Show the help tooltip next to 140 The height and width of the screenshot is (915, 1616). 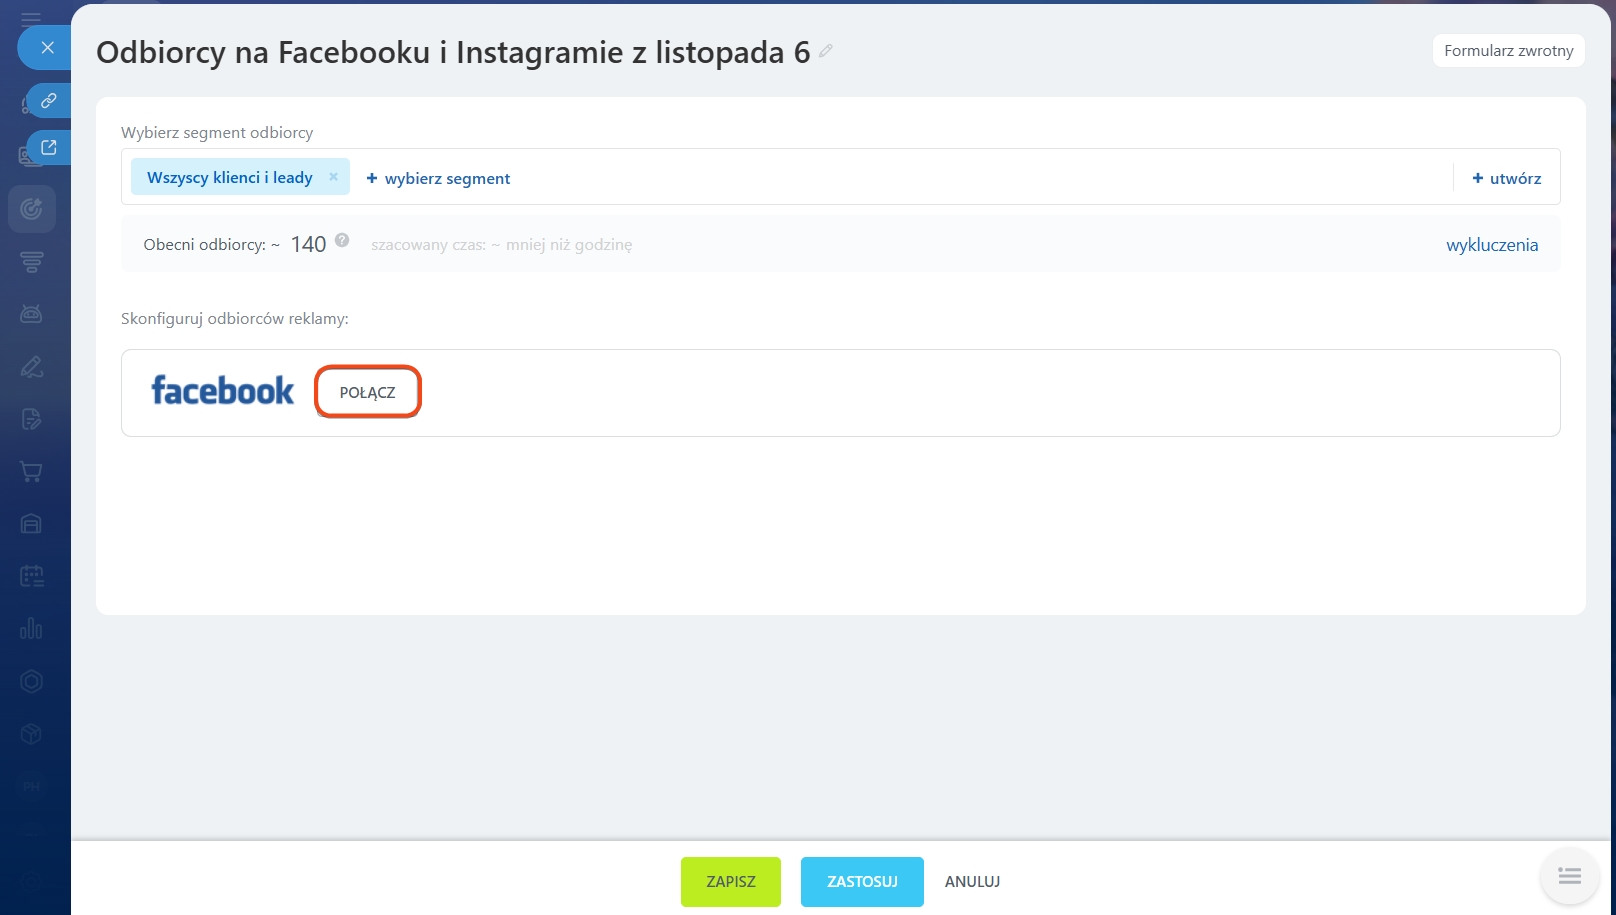342,240
